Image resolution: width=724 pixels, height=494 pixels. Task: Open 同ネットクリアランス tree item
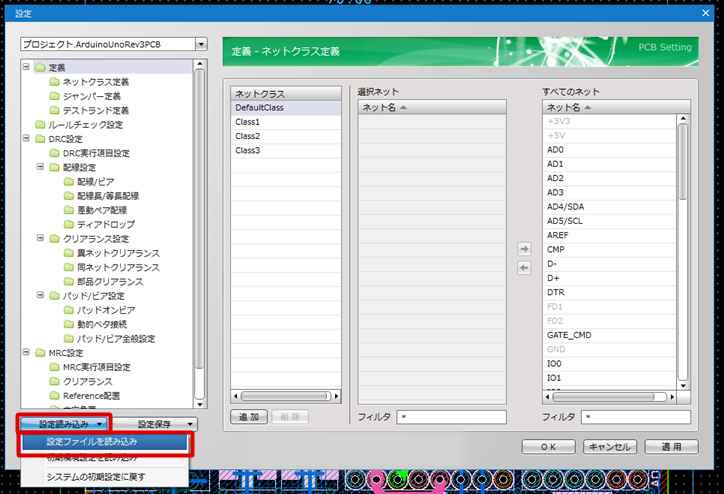118,267
